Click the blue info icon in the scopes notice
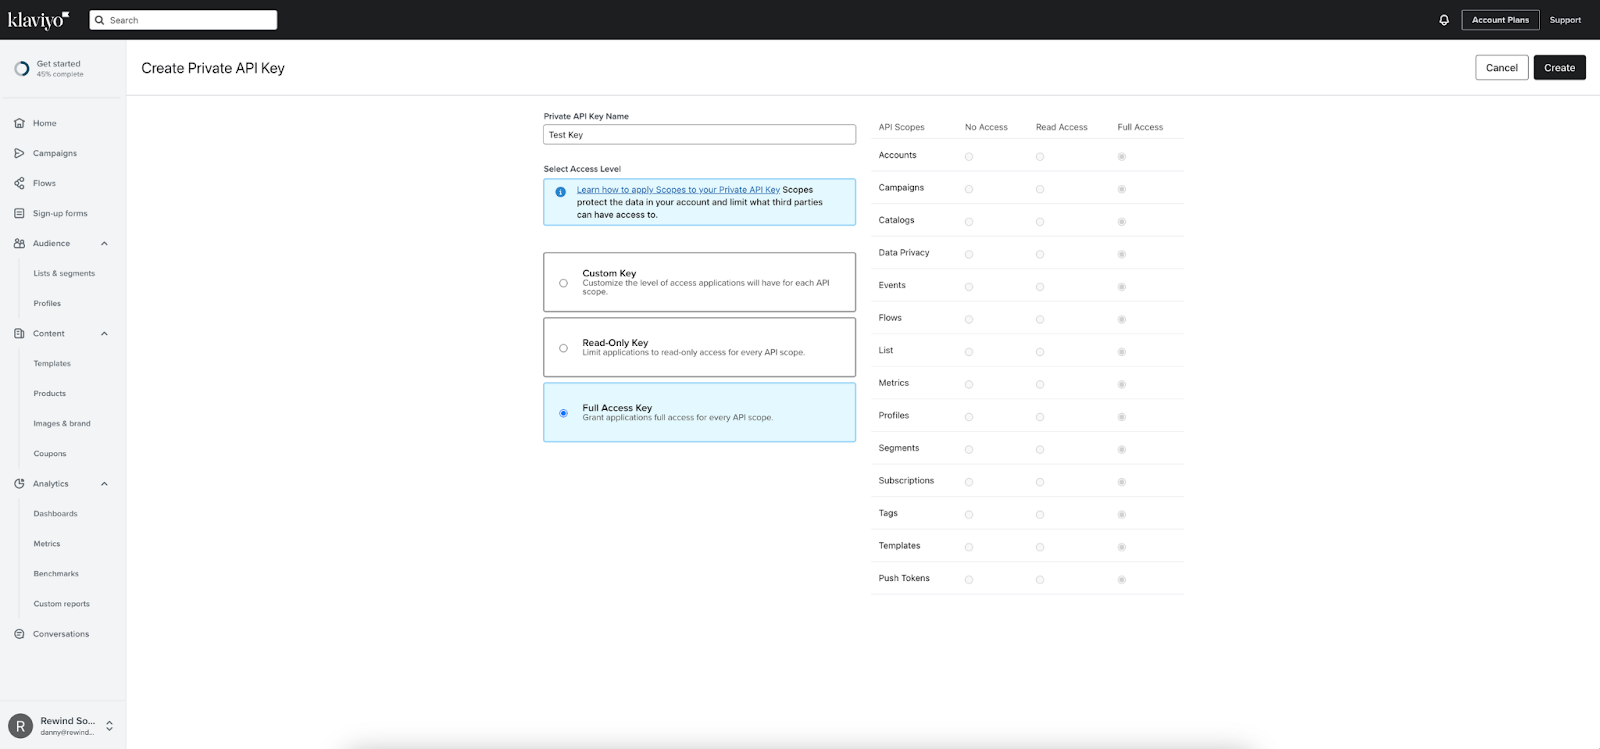Viewport: 1600px width, 749px height. pos(561,192)
